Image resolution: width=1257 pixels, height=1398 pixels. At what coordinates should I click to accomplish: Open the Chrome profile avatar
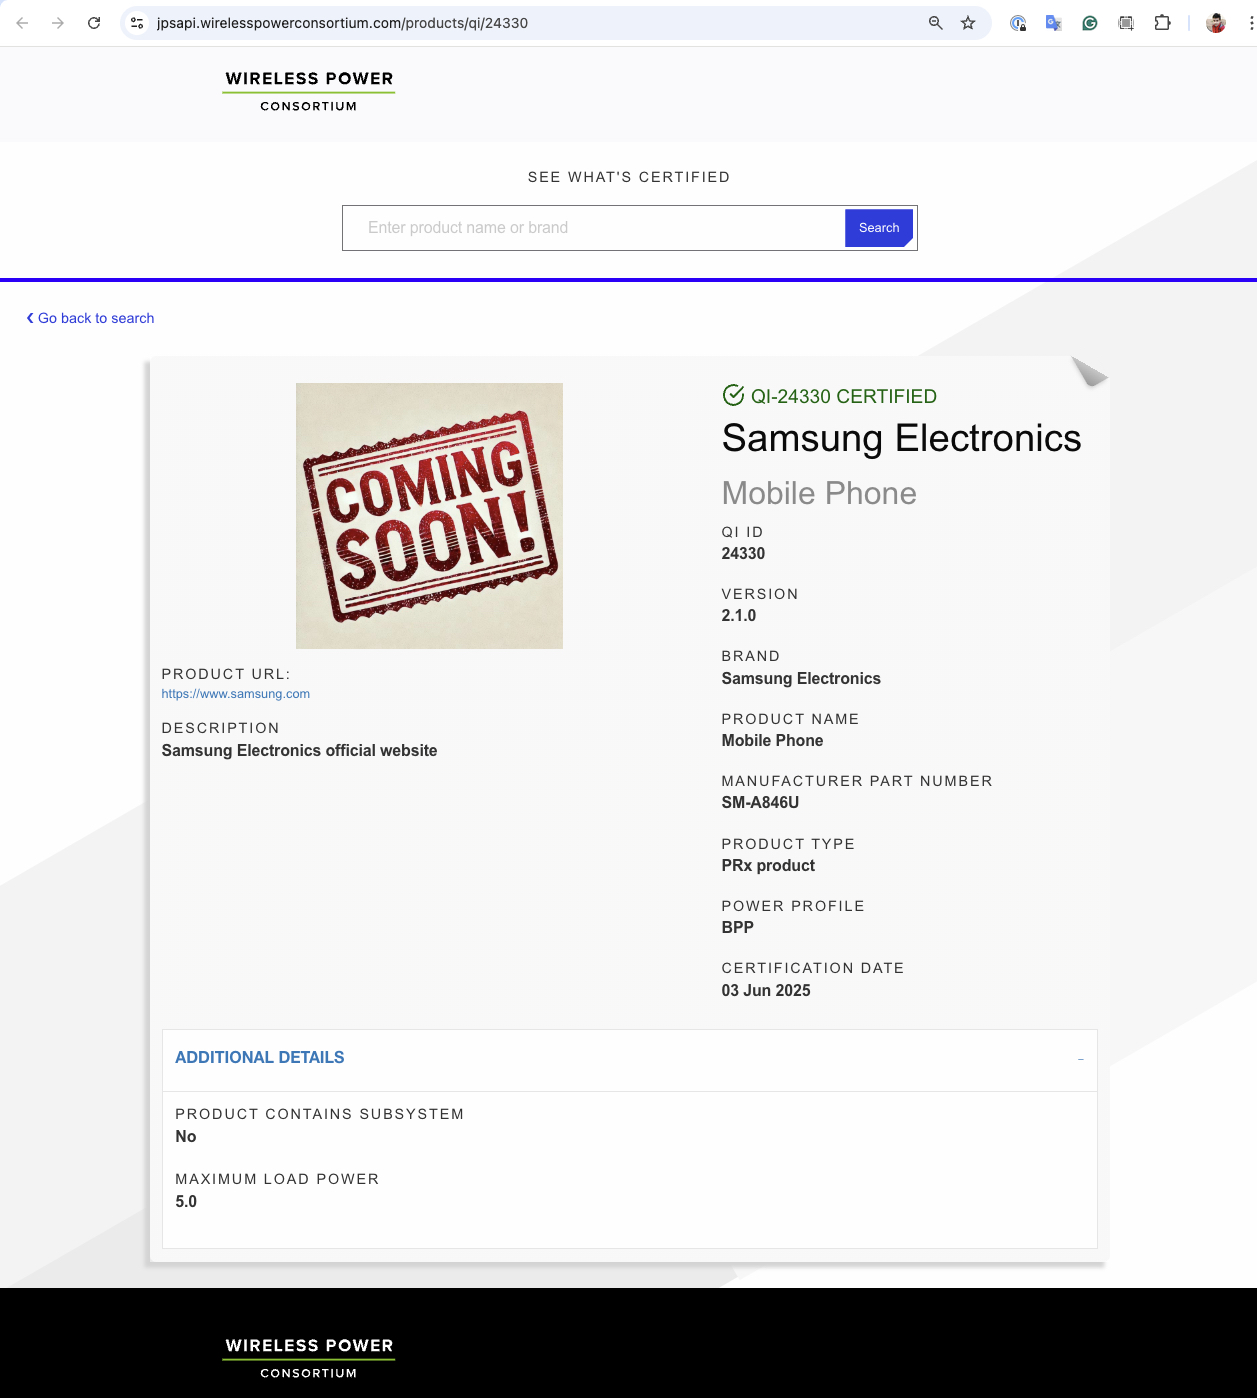(x=1216, y=23)
